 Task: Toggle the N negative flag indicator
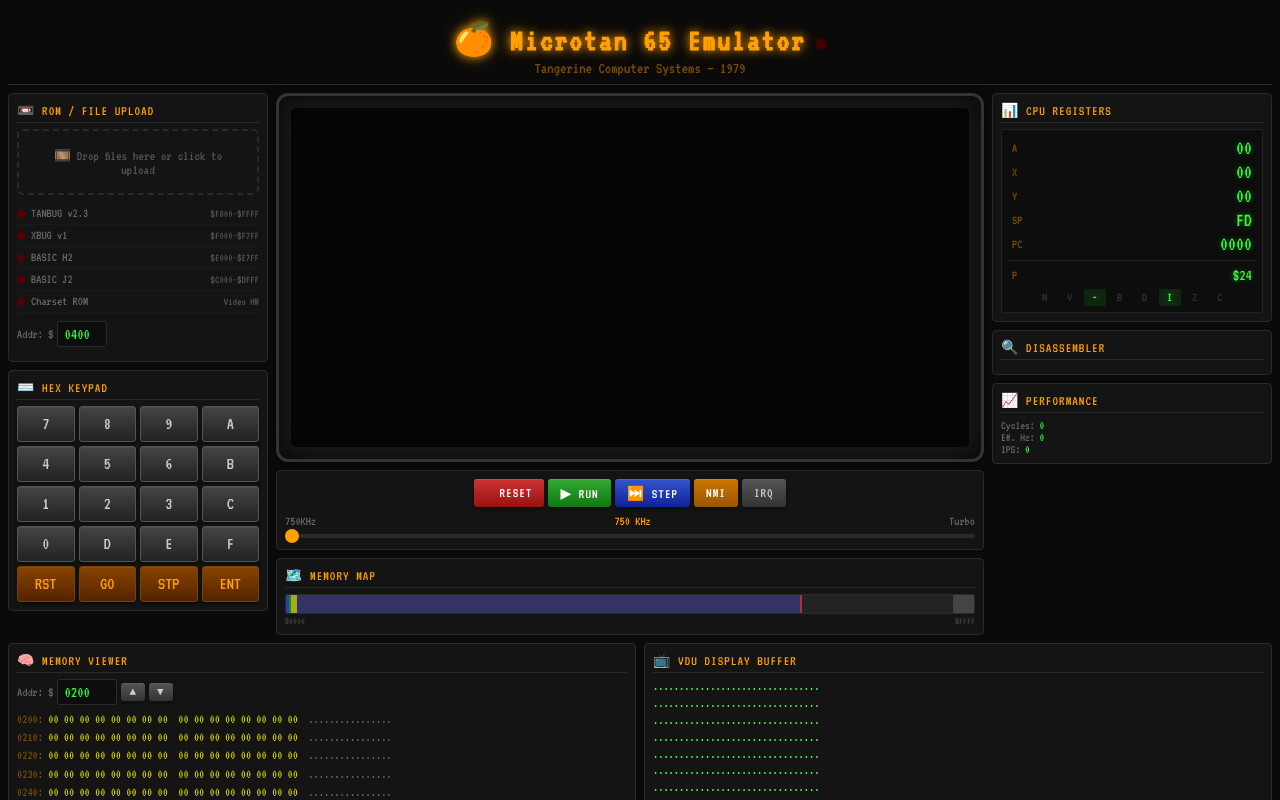coord(1044,297)
